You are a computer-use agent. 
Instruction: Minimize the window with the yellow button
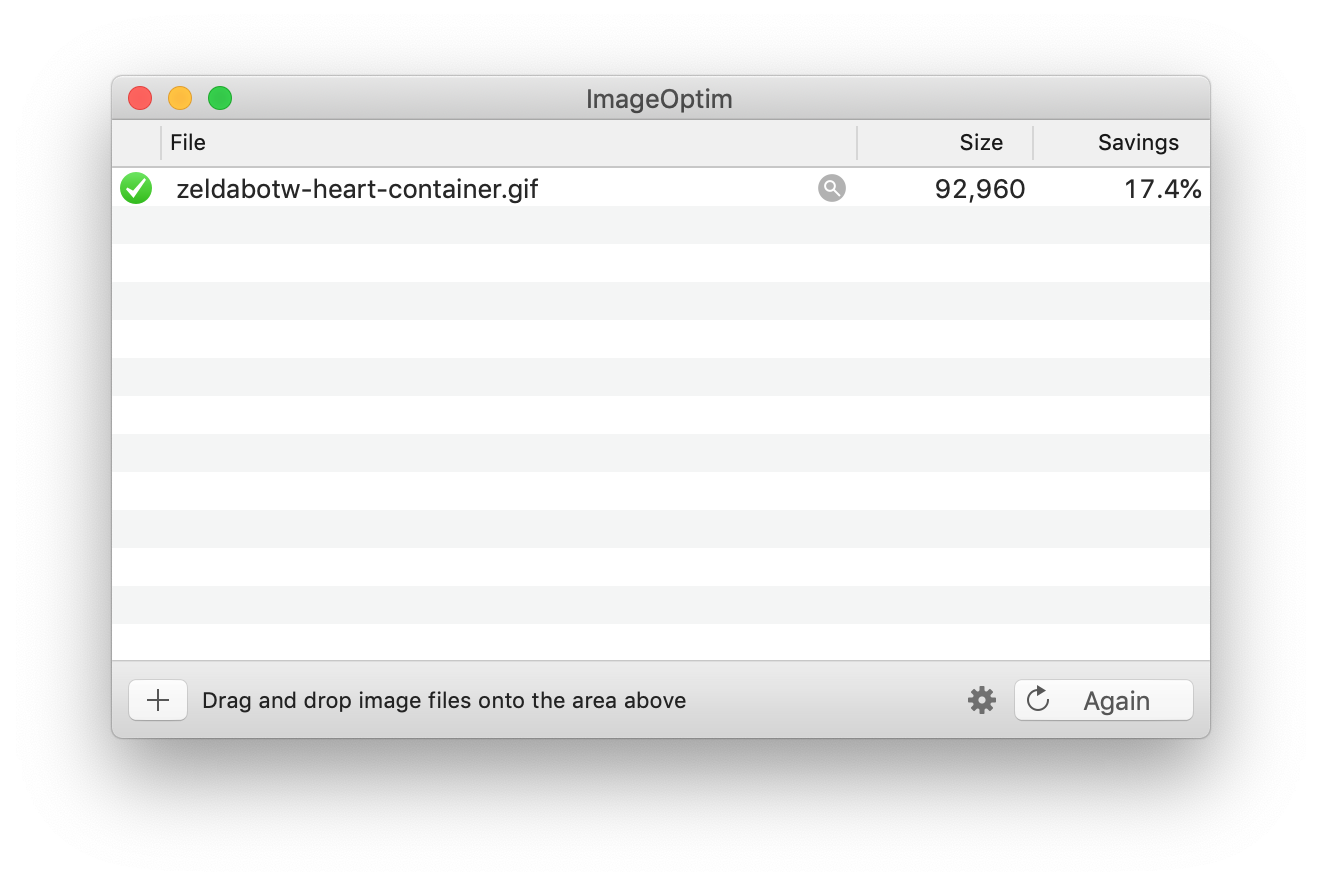coord(180,98)
